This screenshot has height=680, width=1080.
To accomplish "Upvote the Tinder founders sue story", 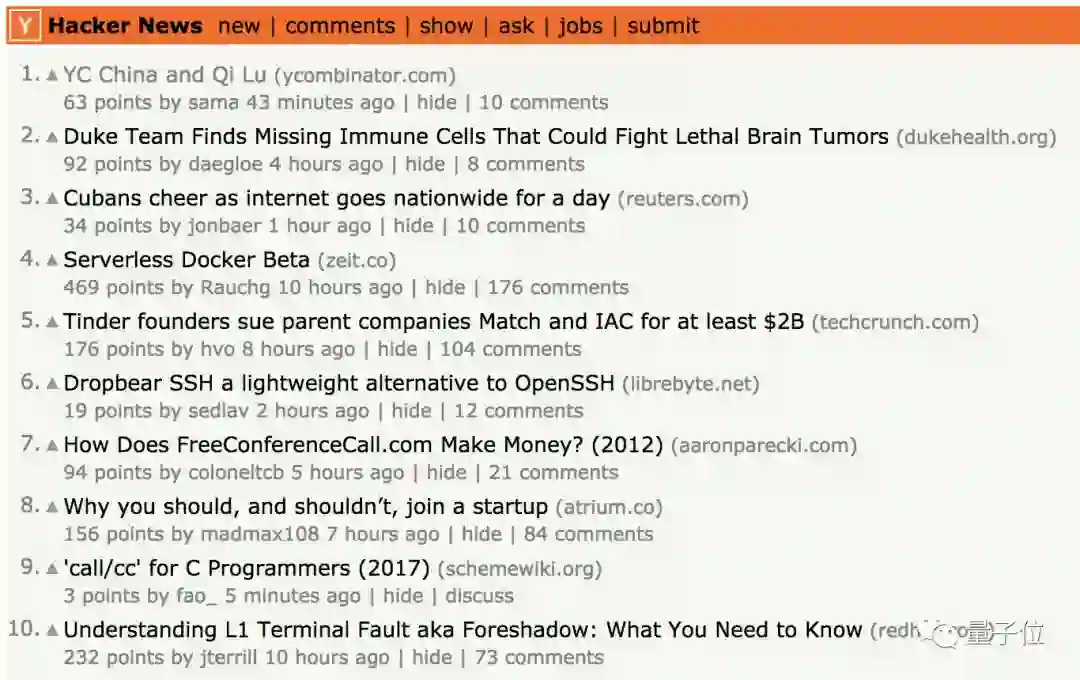I will click(52, 323).
